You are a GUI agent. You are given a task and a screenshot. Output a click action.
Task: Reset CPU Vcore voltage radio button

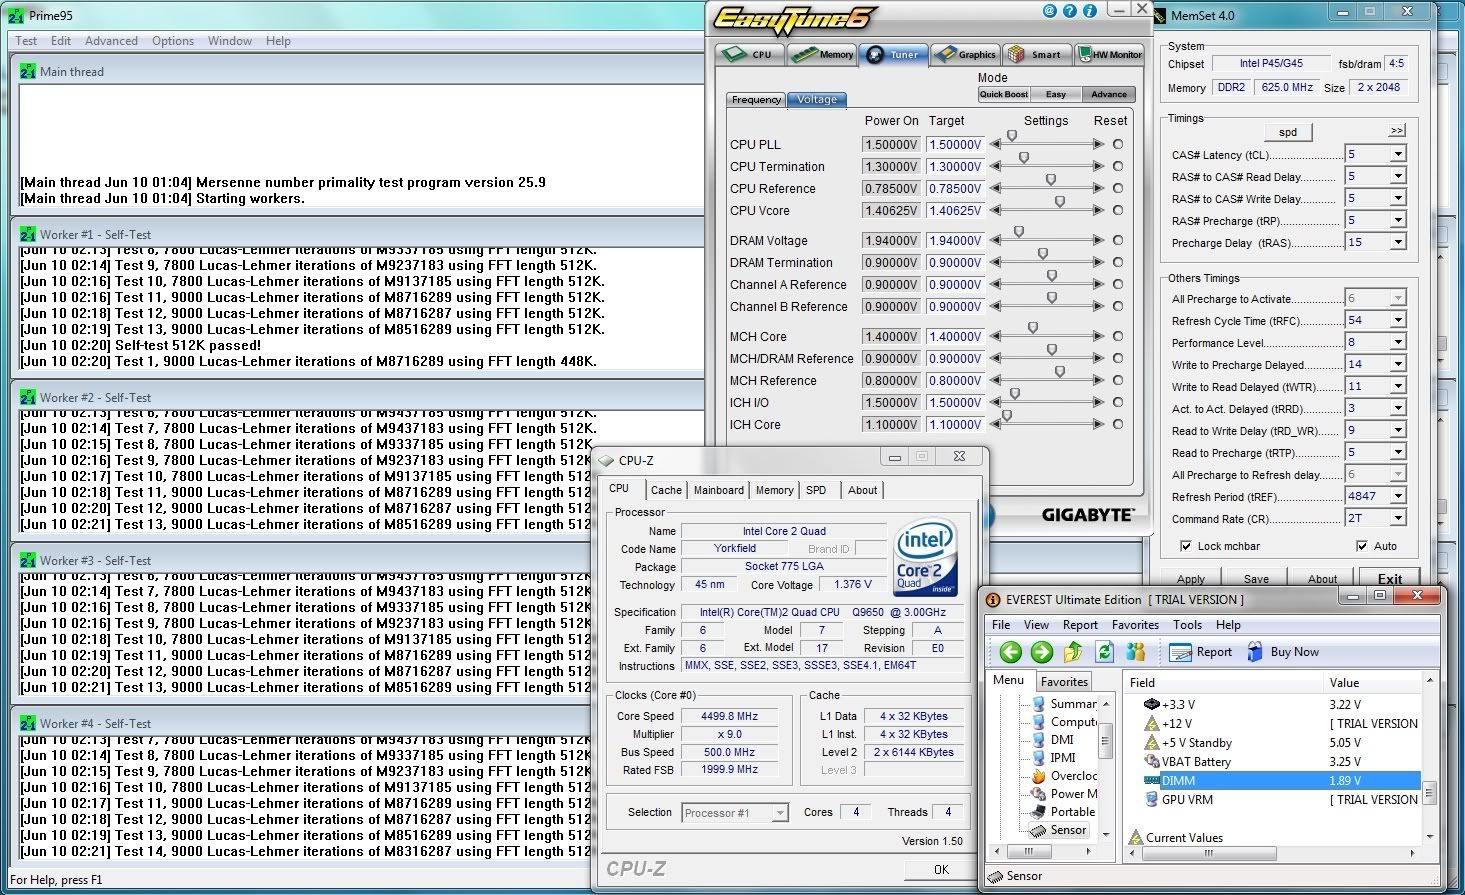tap(1118, 210)
